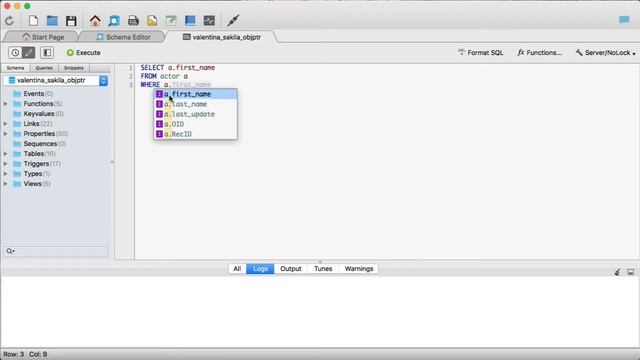Expand the Views folder
Screen dimensions: 640x360
pyautogui.click(x=6, y=184)
